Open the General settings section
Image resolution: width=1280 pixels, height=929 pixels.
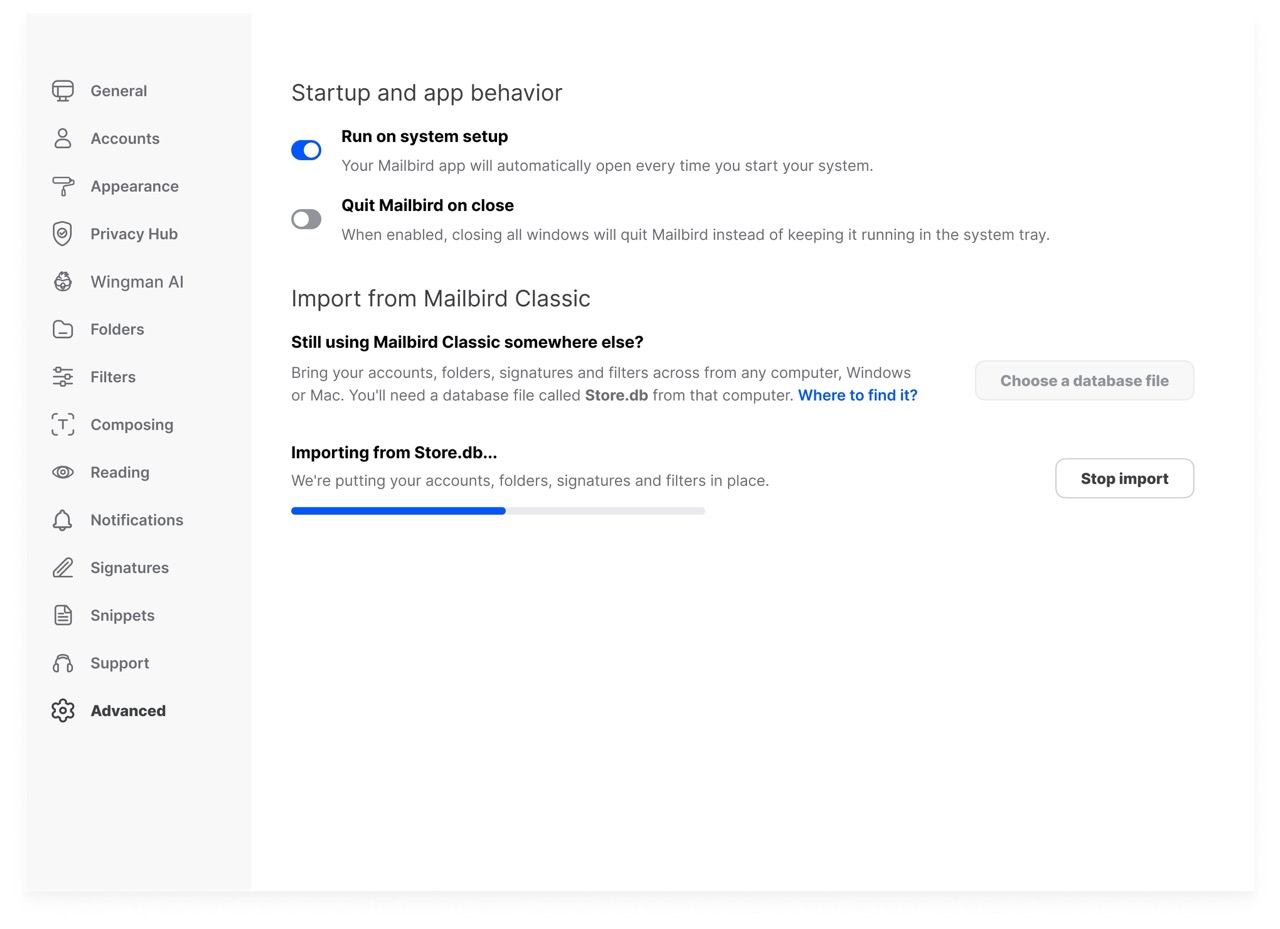click(119, 91)
